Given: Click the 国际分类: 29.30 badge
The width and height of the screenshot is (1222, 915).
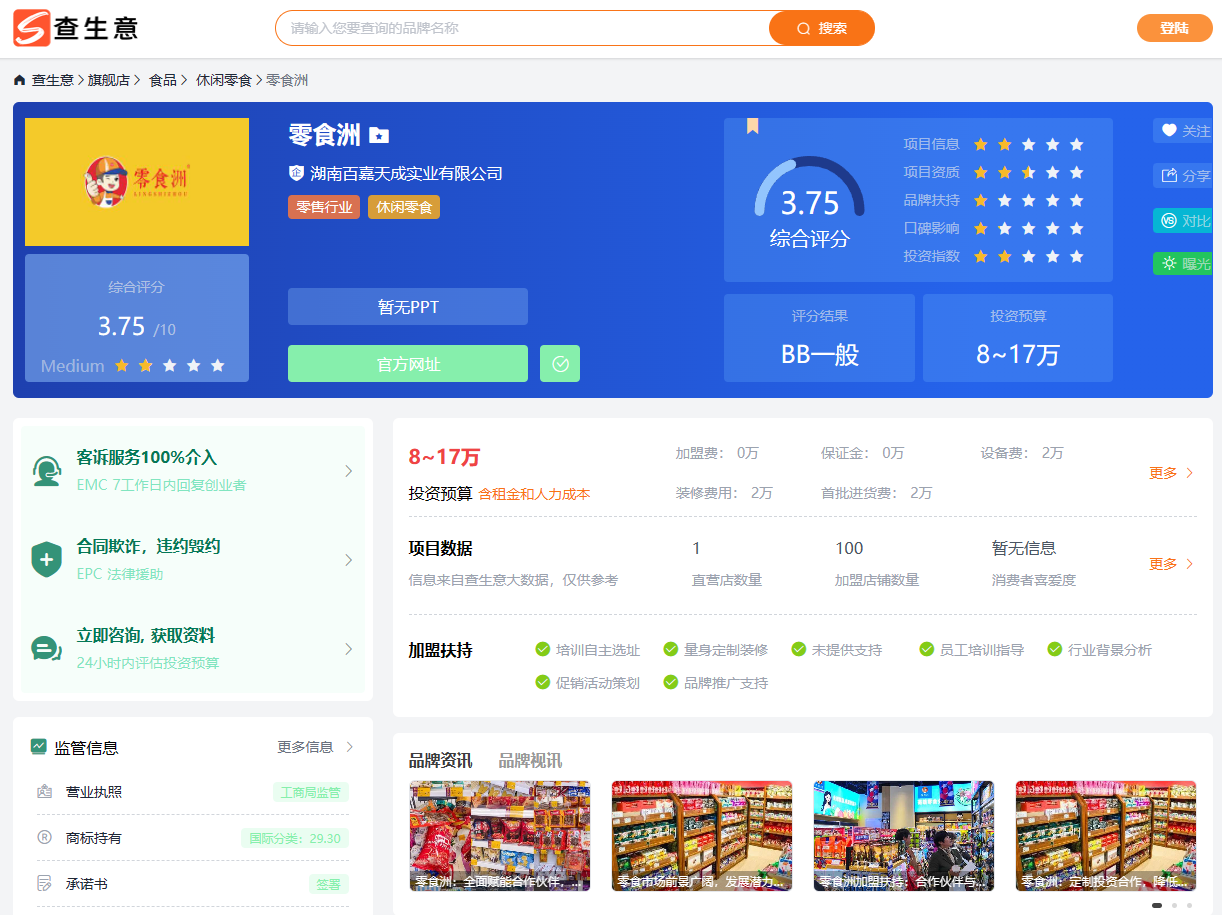Looking at the screenshot, I should tap(295, 838).
